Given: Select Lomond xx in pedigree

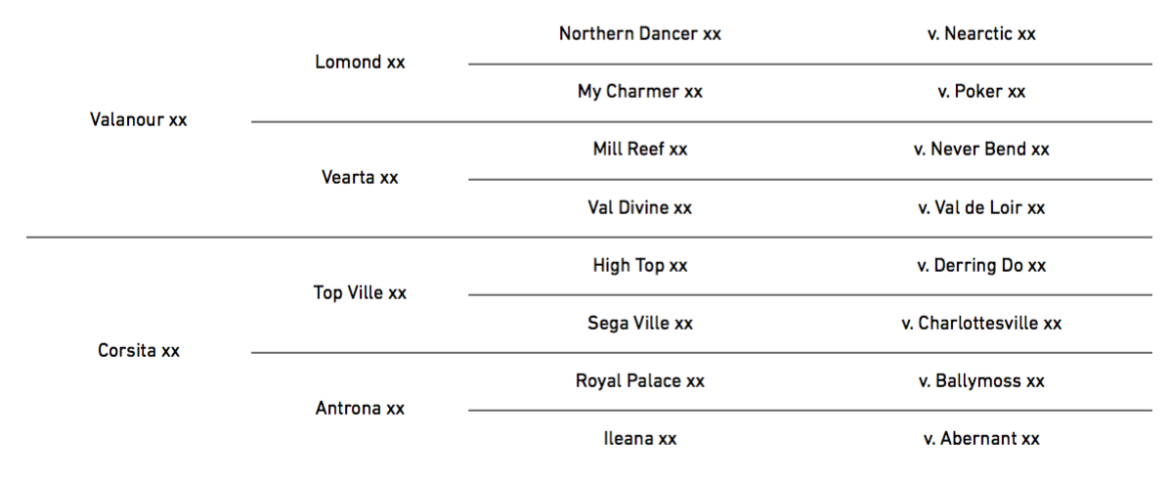Looking at the screenshot, I should point(360,62).
